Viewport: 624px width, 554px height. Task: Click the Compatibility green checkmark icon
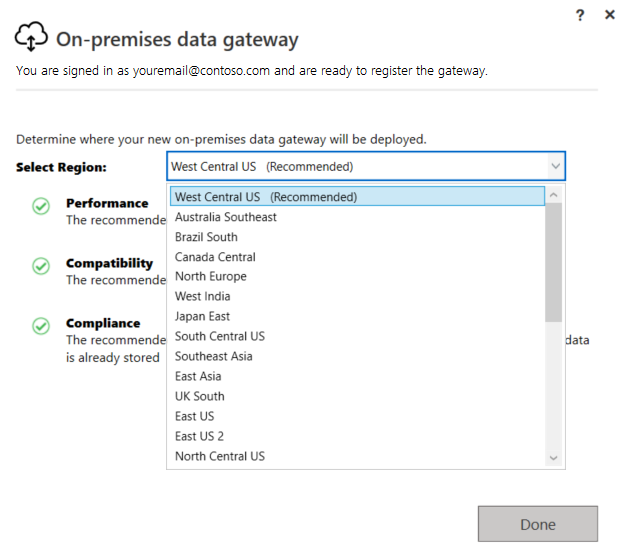[x=41, y=267]
